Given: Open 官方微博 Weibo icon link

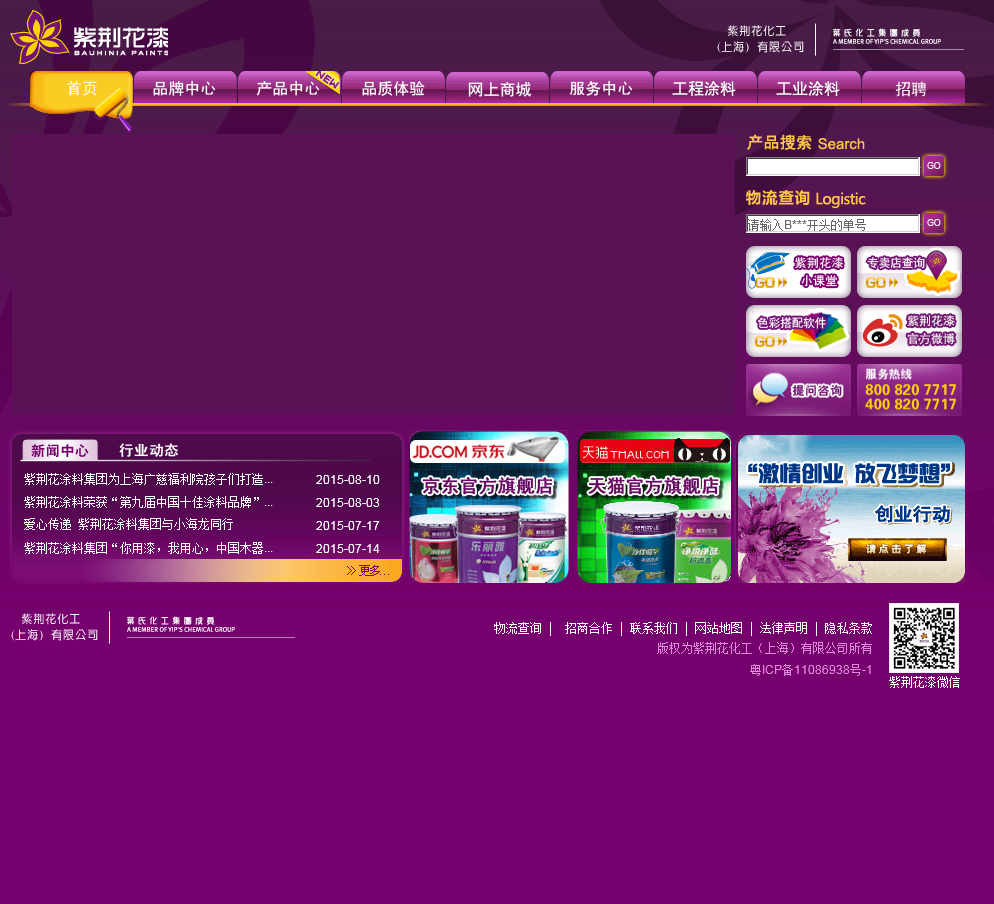Looking at the screenshot, I should tap(909, 331).
